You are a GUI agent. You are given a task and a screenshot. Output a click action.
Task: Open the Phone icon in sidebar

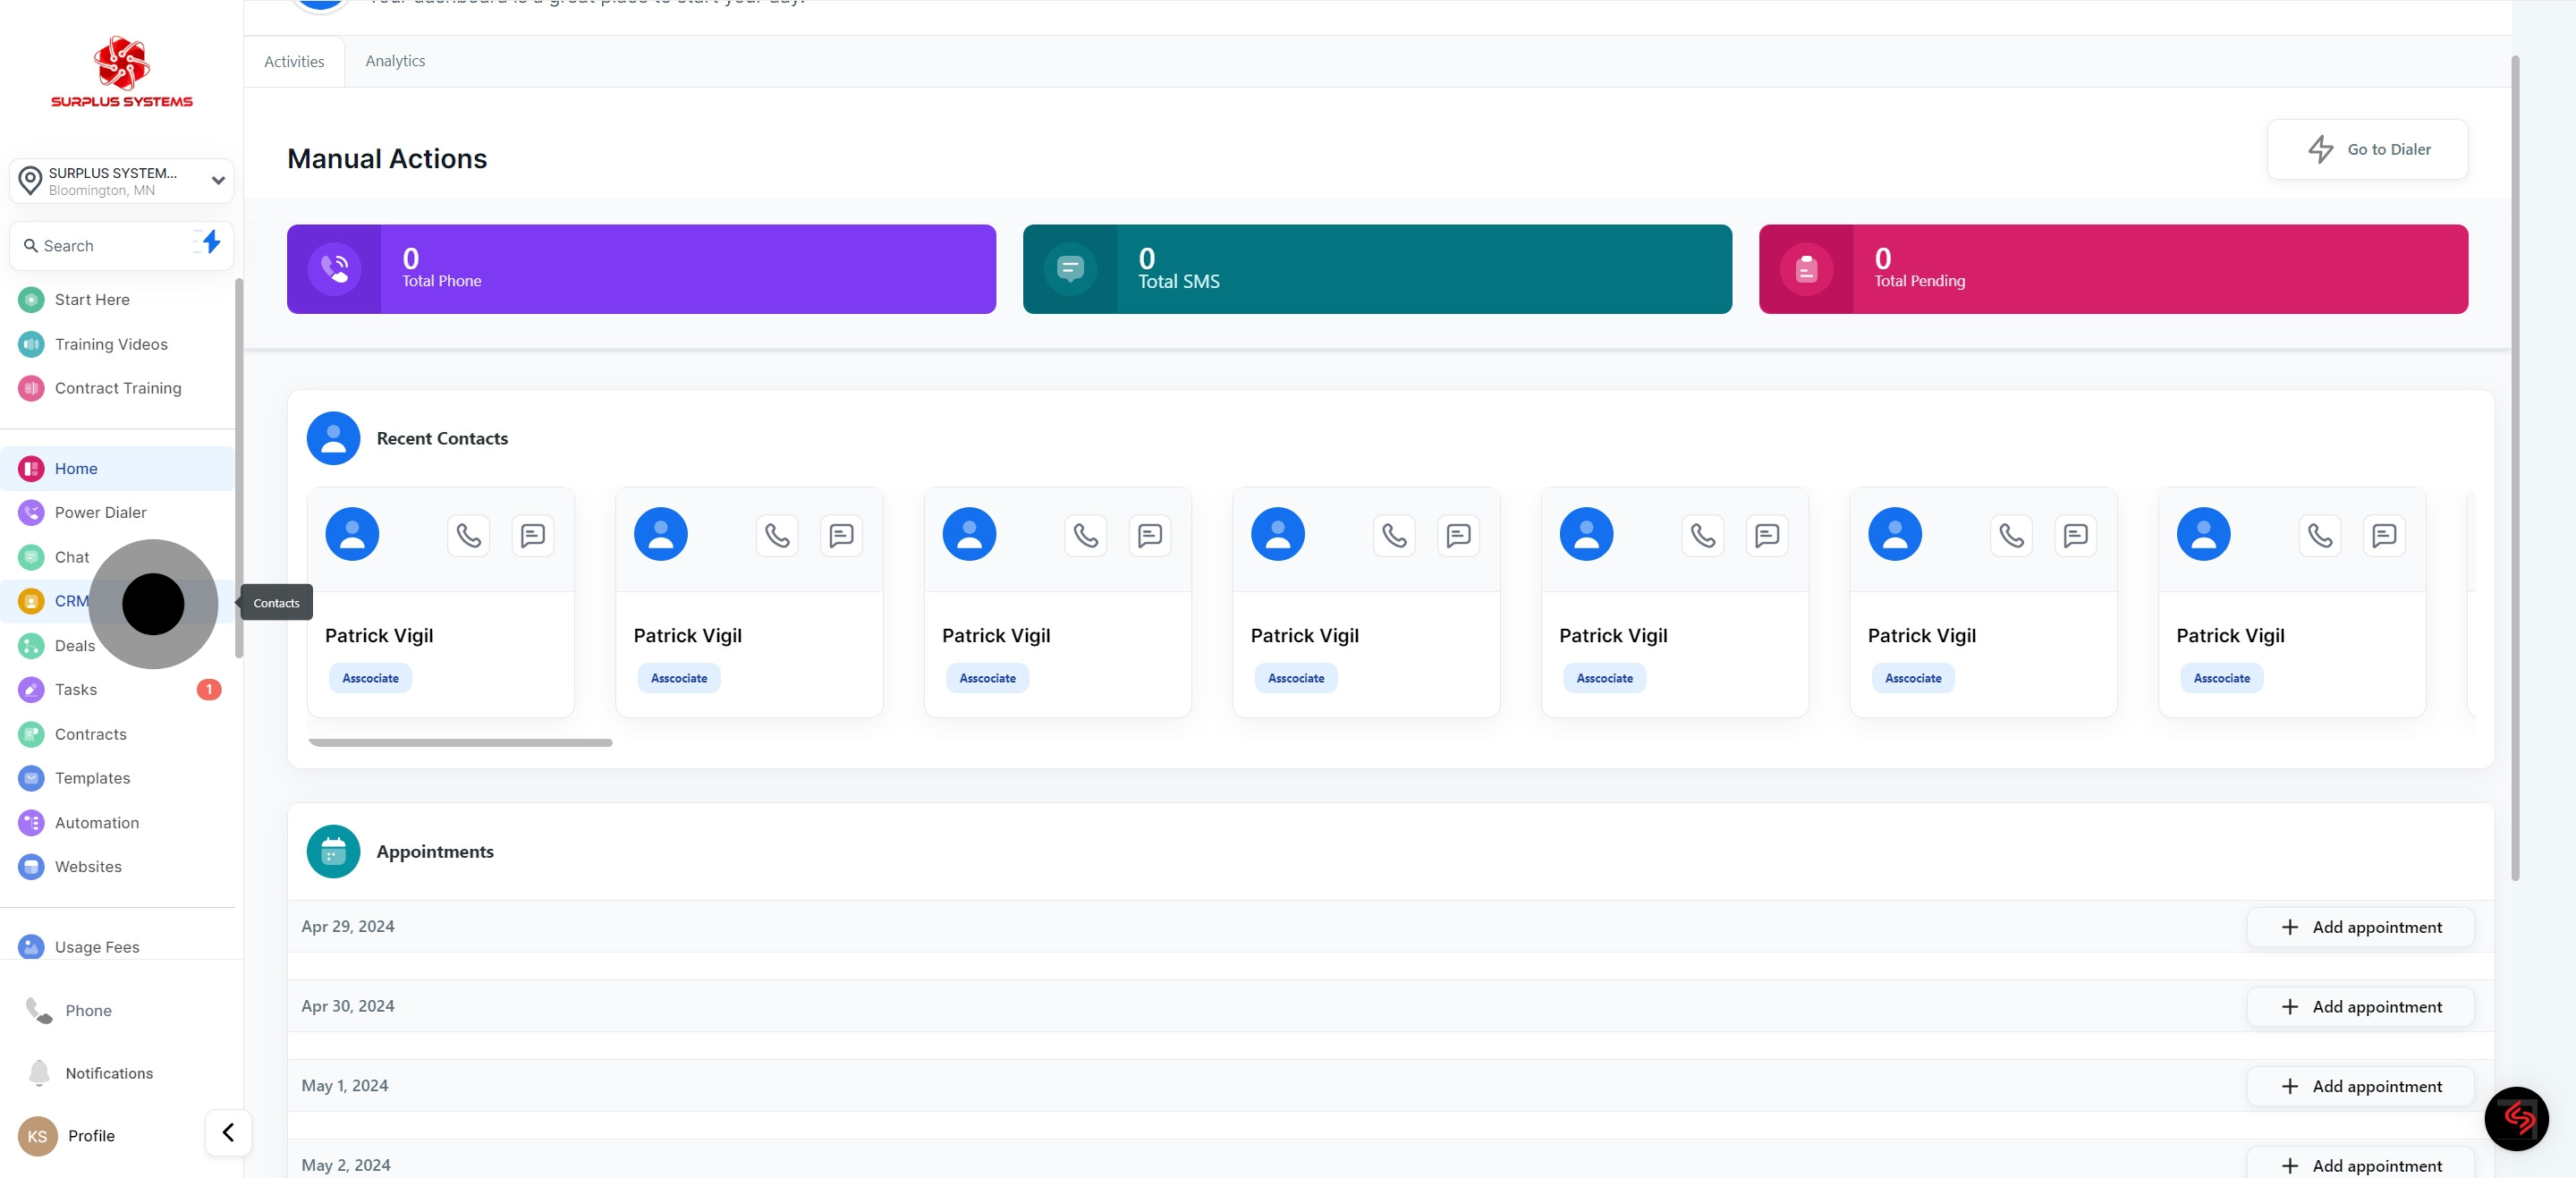39,1010
